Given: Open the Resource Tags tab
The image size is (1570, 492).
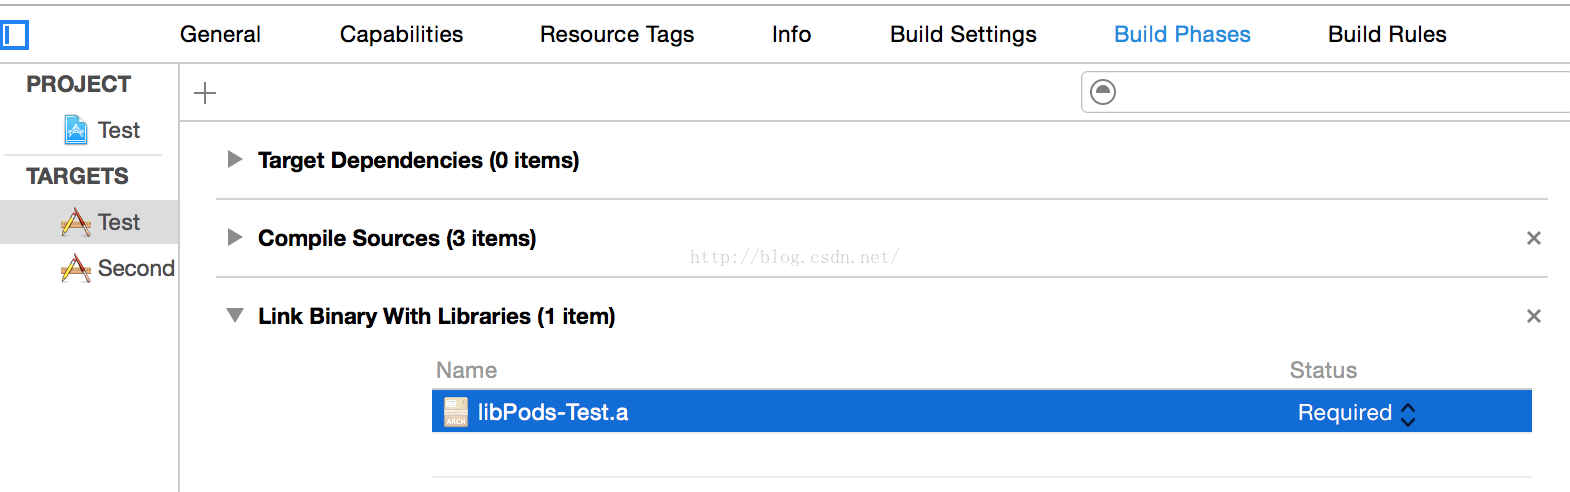Looking at the screenshot, I should tap(617, 34).
